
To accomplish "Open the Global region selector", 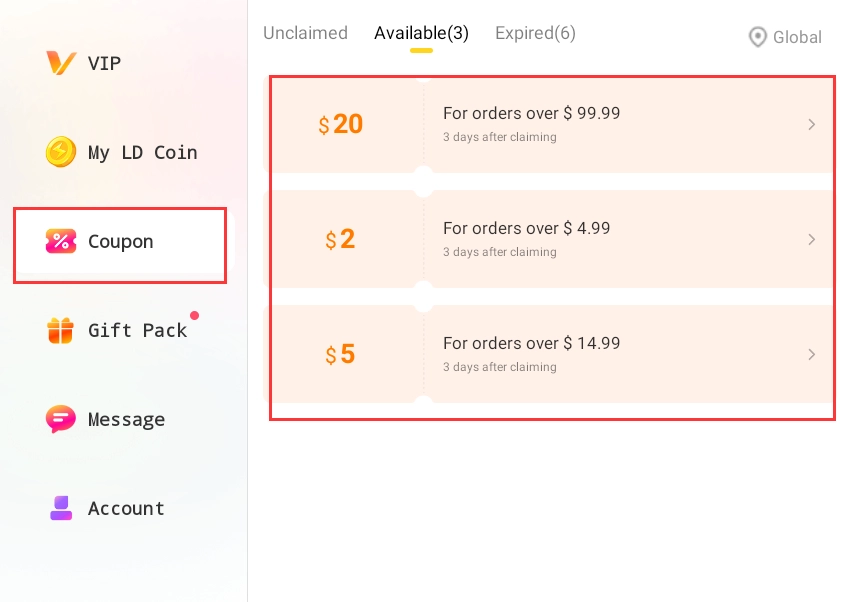I will tap(785, 37).
